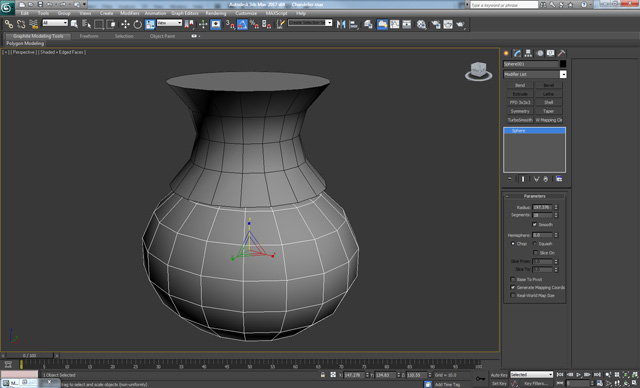Screen dimensions: 640x388
Task: Switch to the Freeform ribbon tab
Action: tap(89, 36)
